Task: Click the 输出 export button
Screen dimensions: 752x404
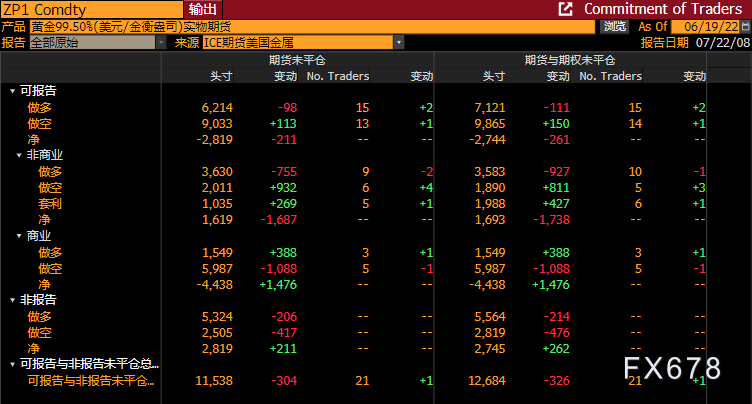Action: coord(202,9)
